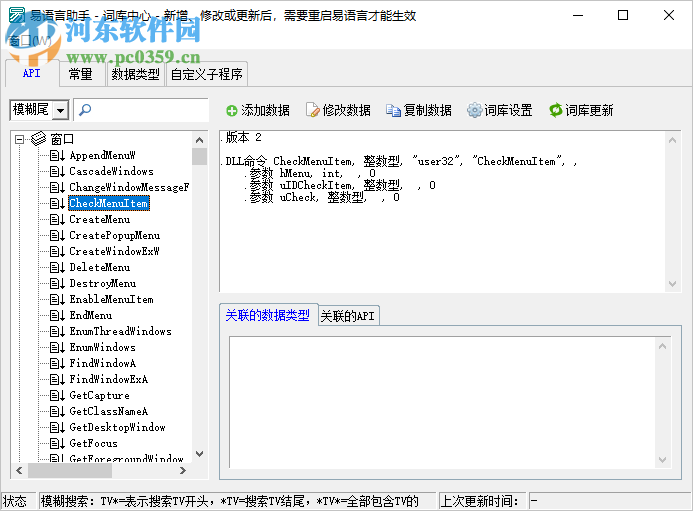693x511 pixels.
Task: Click the icon beside CreateMenu
Action: [57, 219]
